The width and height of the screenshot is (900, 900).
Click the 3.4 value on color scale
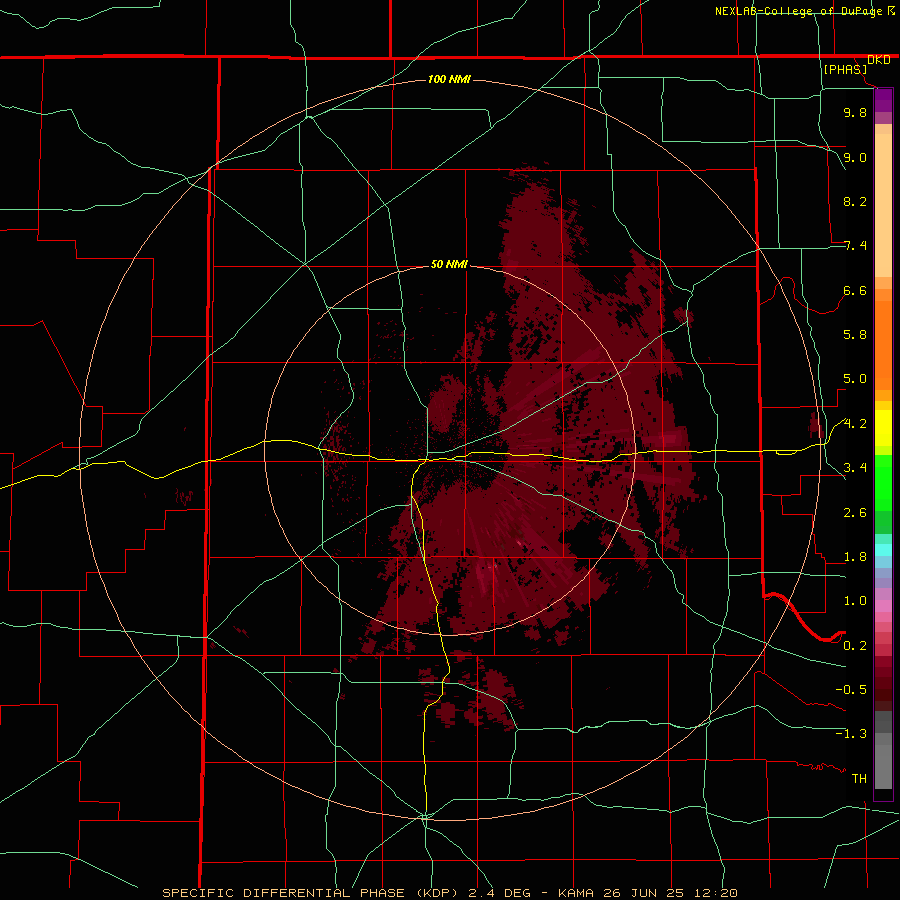855,468
